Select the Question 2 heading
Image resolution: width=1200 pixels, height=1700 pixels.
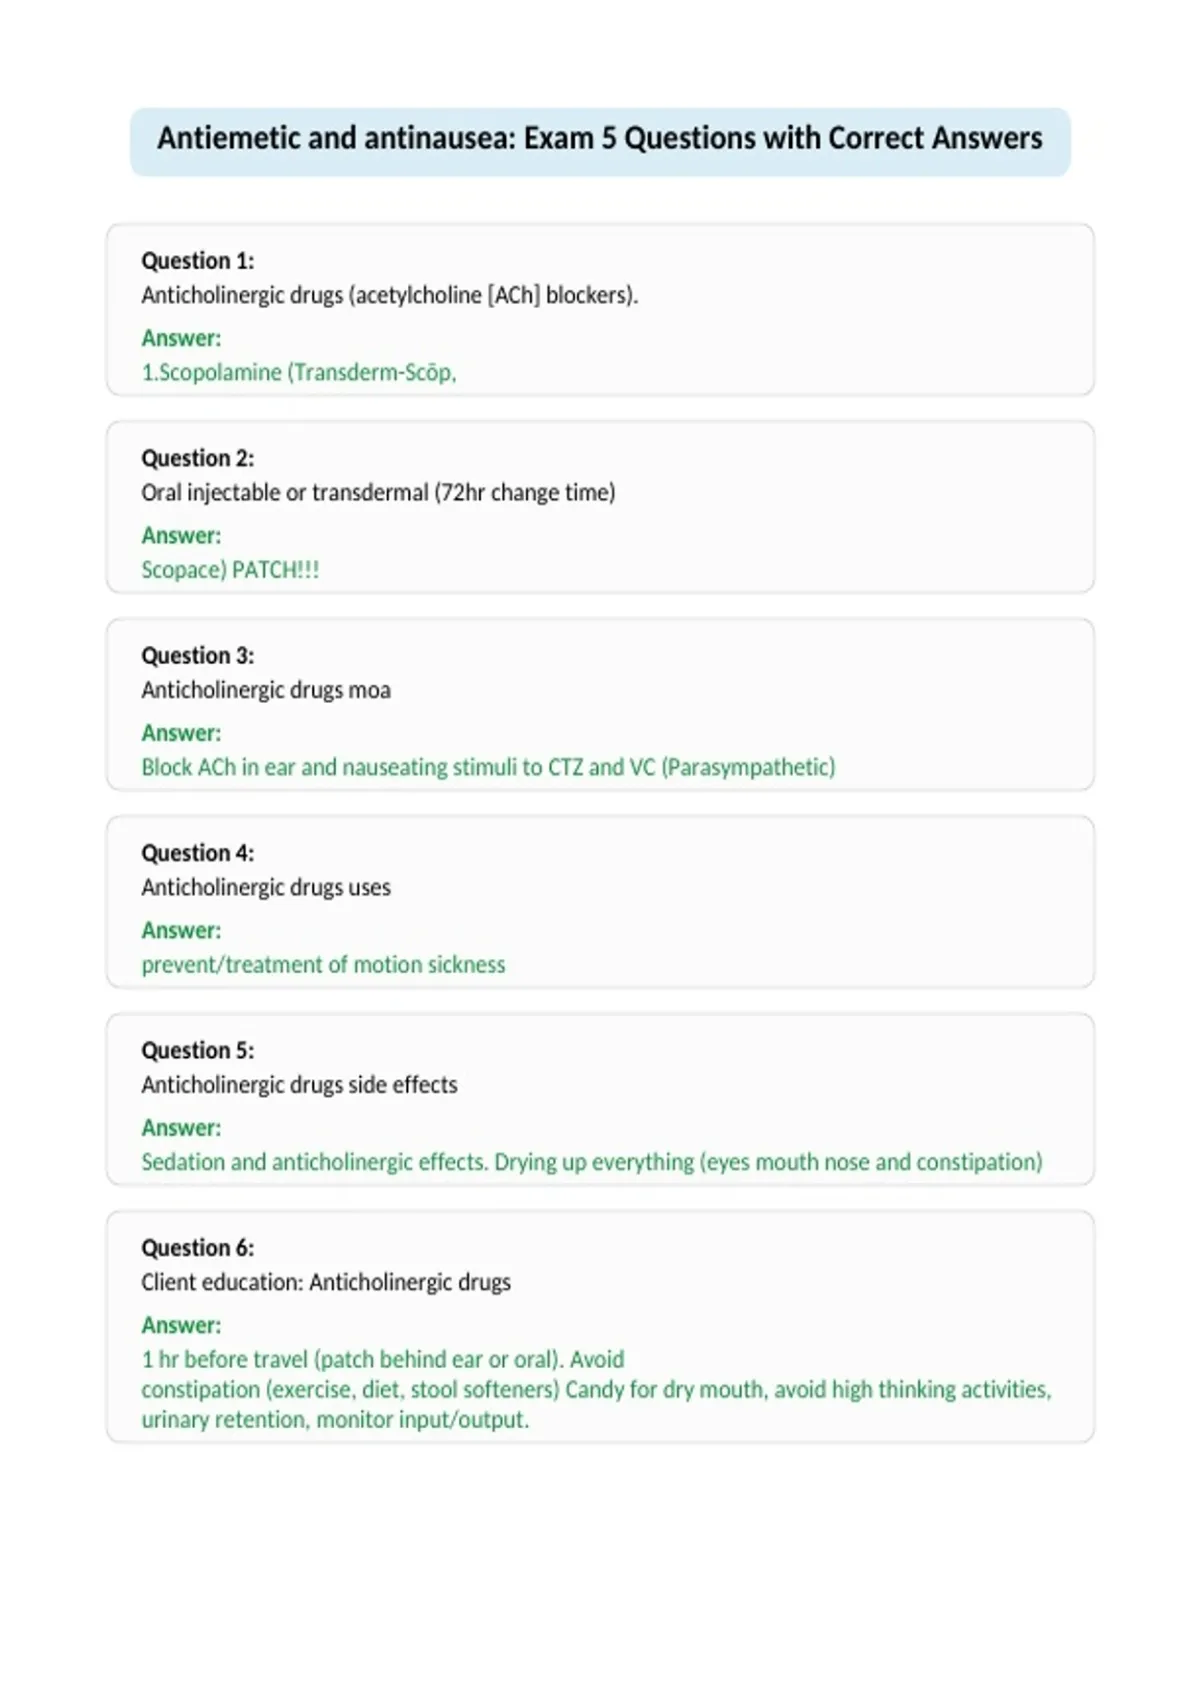(x=198, y=458)
